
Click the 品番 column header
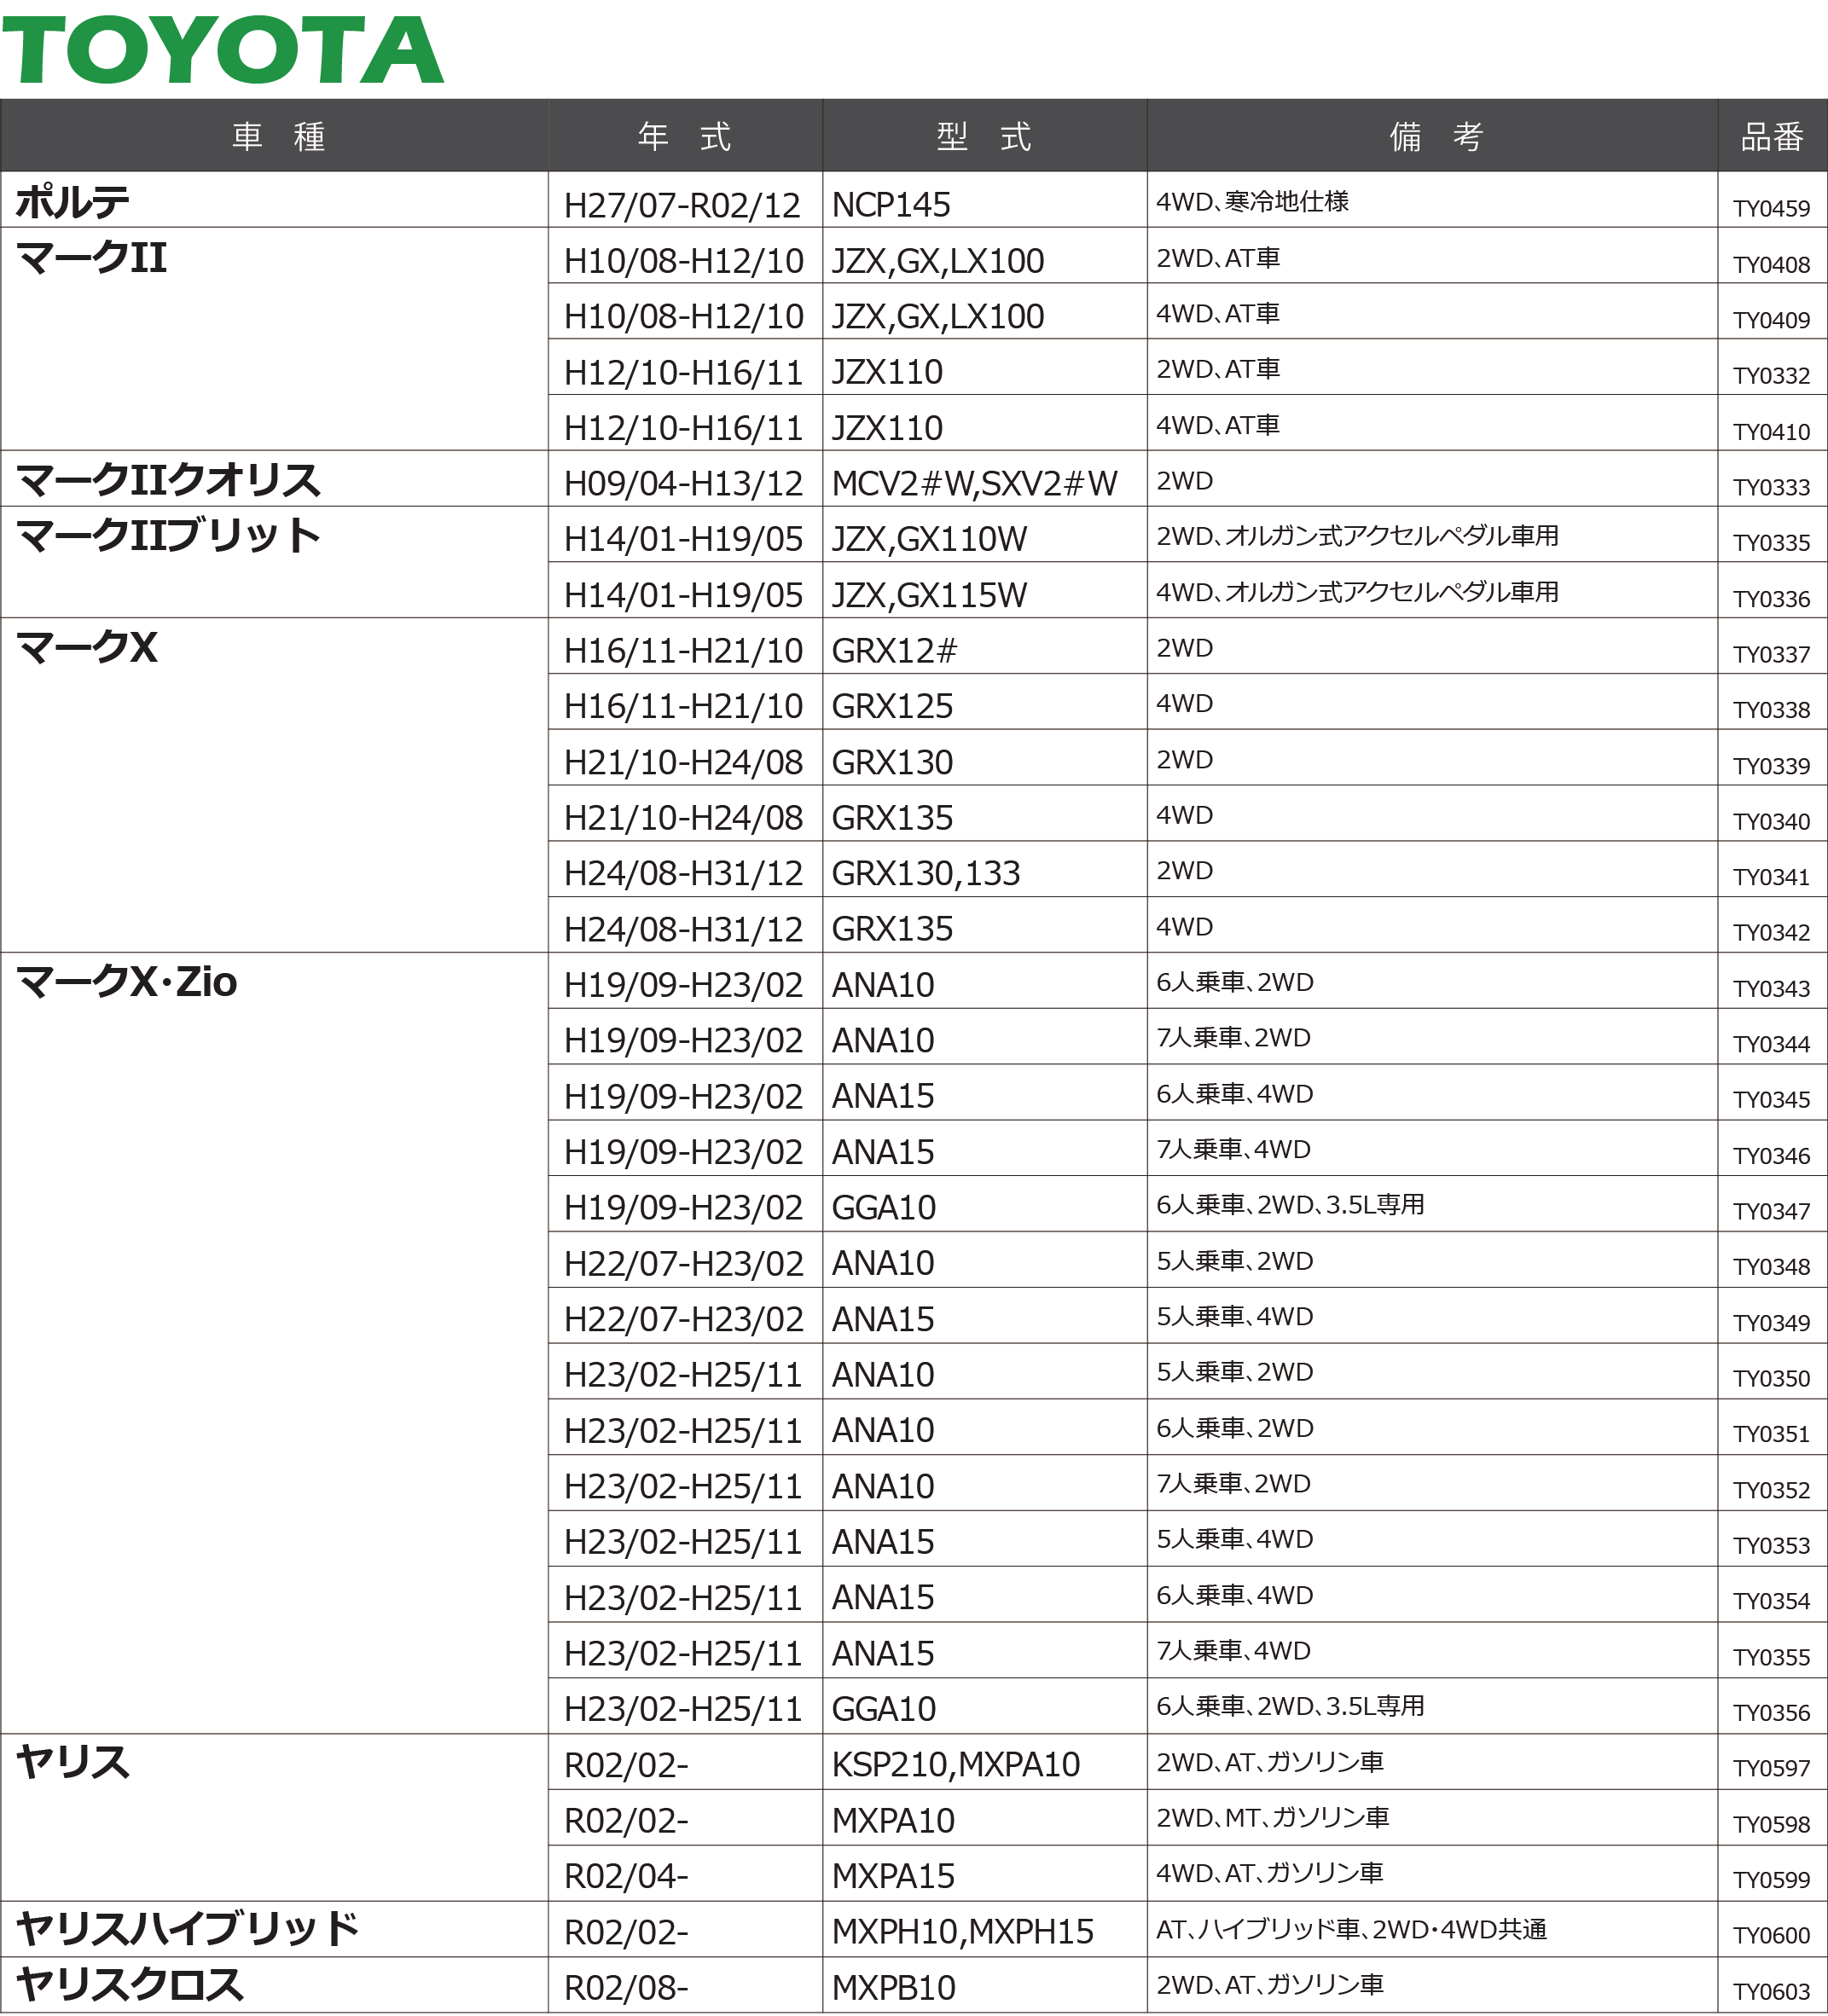tap(1771, 136)
